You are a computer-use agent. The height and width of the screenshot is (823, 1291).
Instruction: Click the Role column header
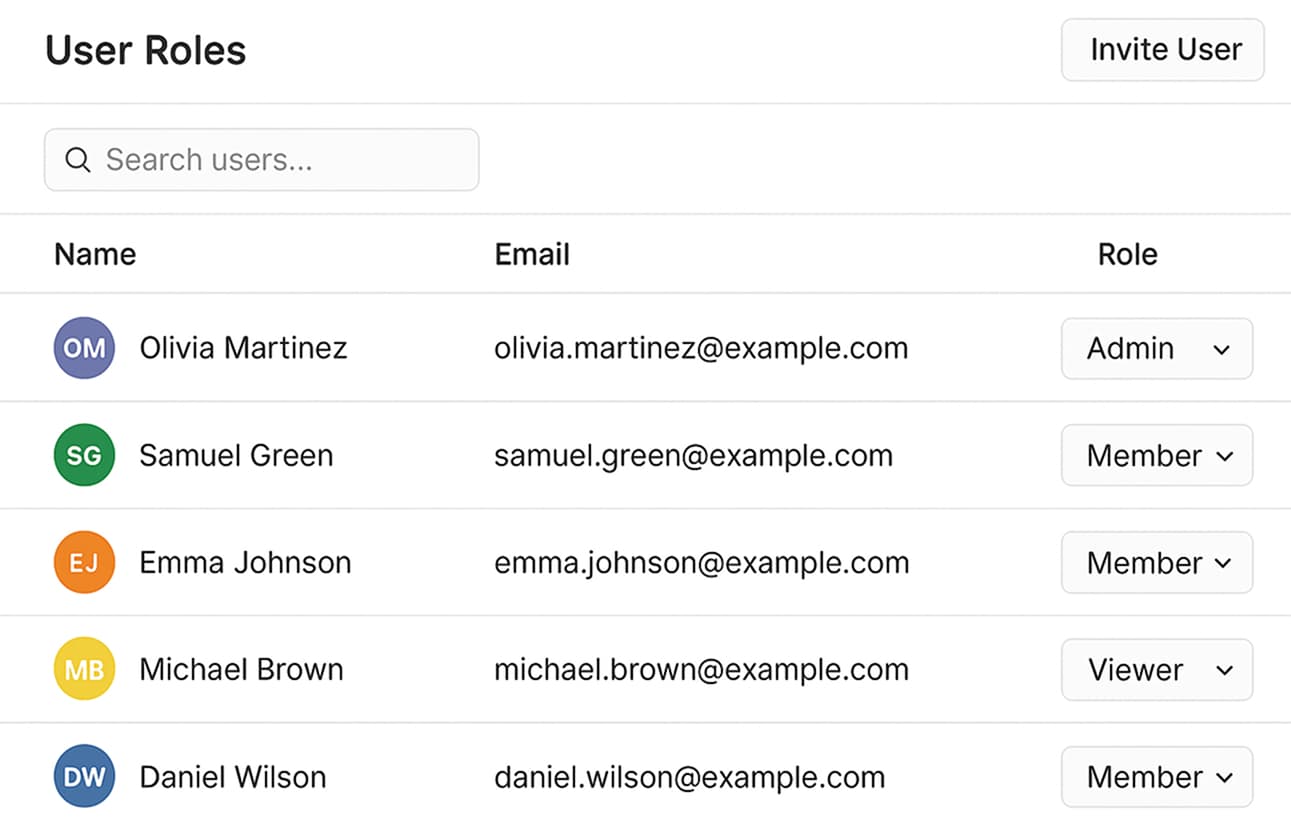click(1127, 254)
